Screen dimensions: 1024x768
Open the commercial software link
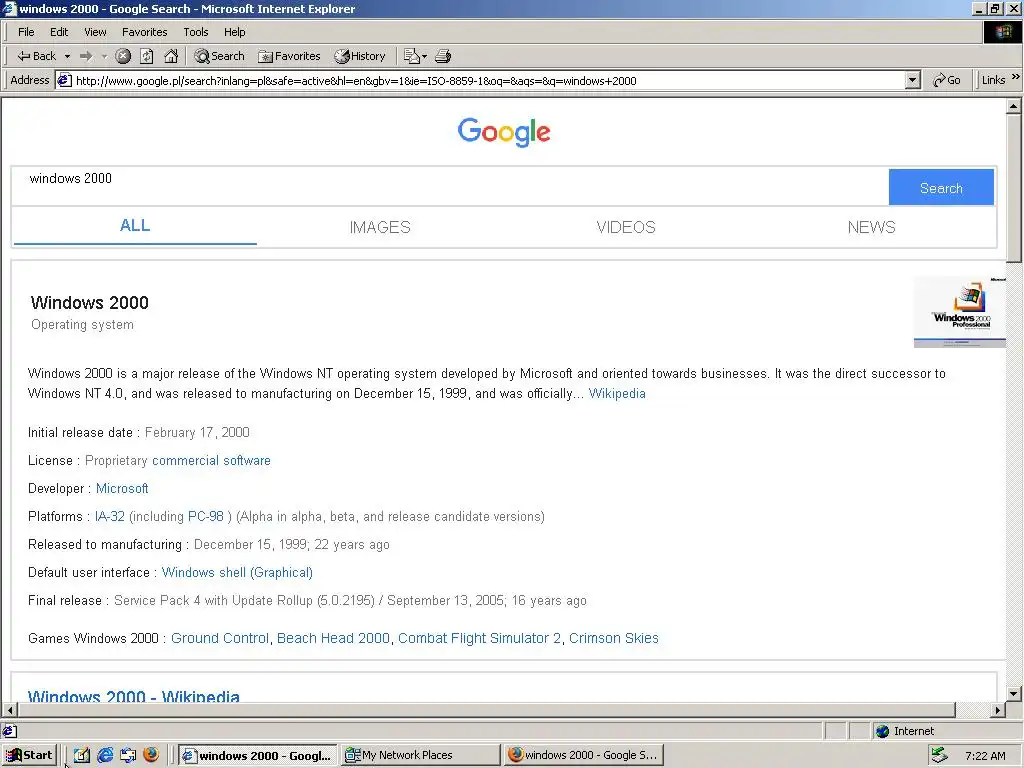coord(211,460)
